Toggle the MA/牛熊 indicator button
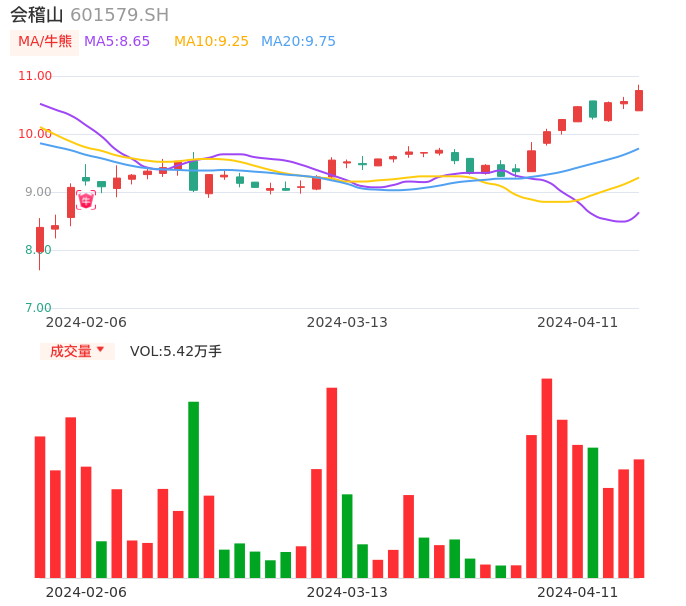Screen dimensions: 686x606 pos(44,42)
